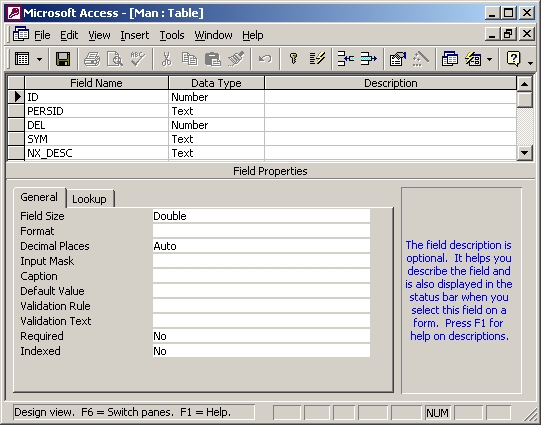Click the Access key icon in title bar
This screenshot has width=541, height=425.
coord(14,13)
